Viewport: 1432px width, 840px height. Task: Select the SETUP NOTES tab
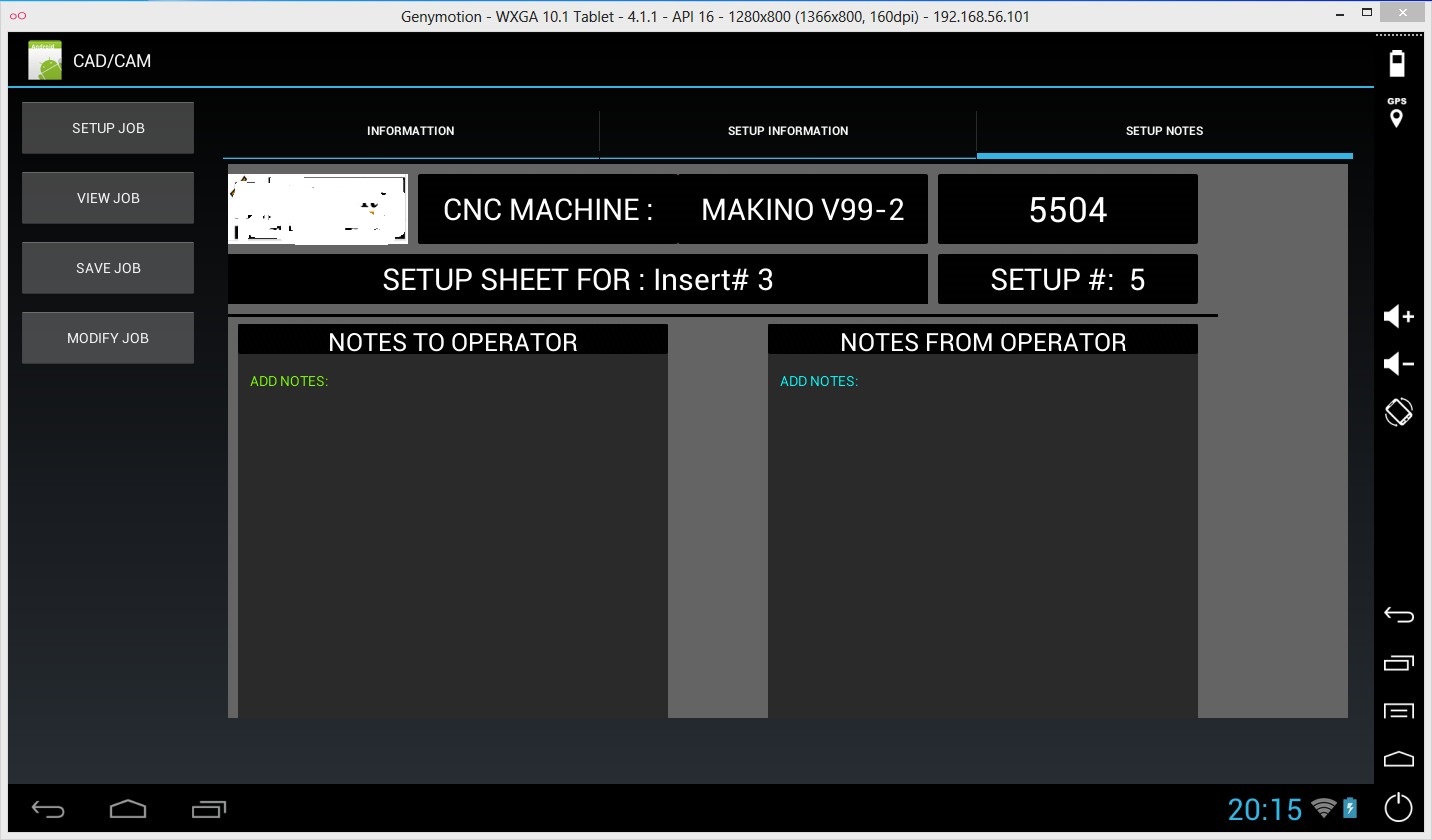[x=1165, y=131]
